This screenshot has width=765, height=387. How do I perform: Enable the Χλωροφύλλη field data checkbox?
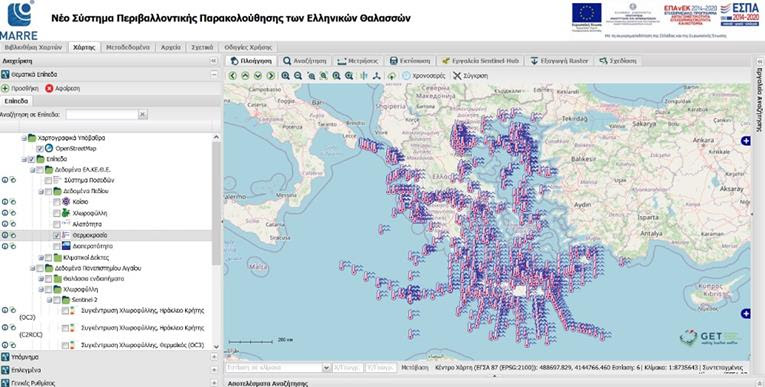pos(57,213)
